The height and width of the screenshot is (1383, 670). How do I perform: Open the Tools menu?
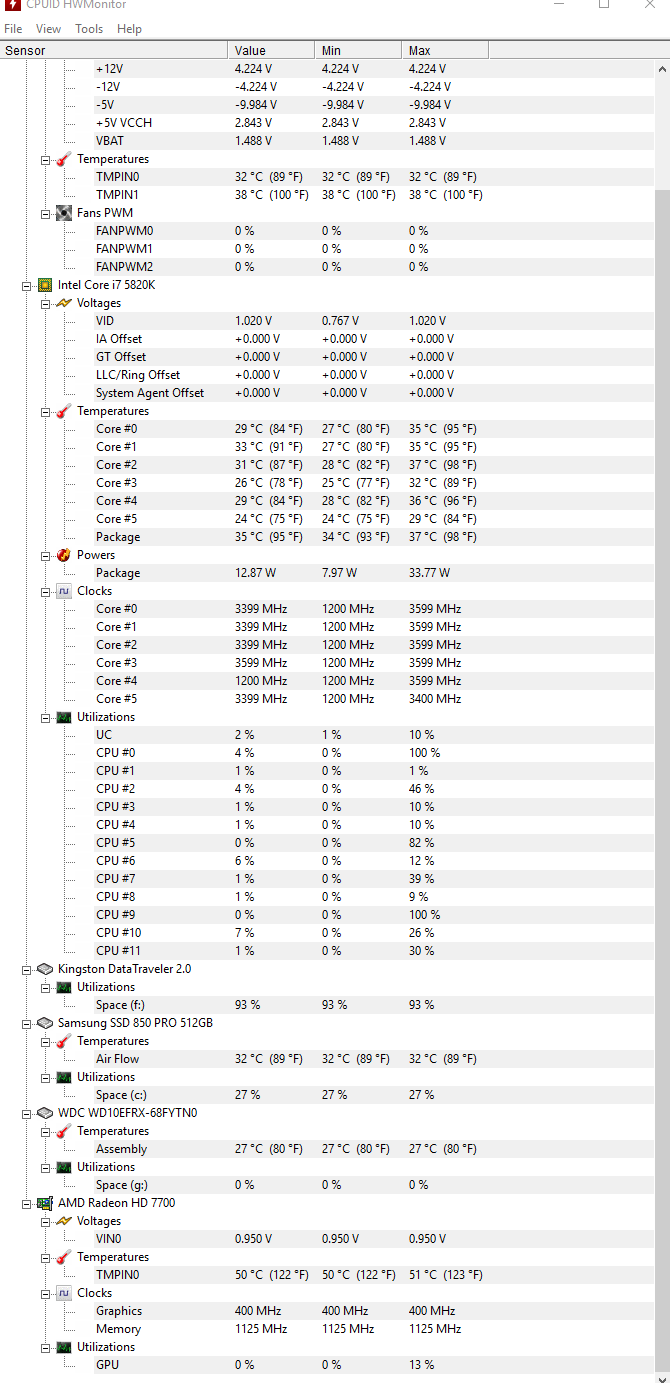click(89, 29)
